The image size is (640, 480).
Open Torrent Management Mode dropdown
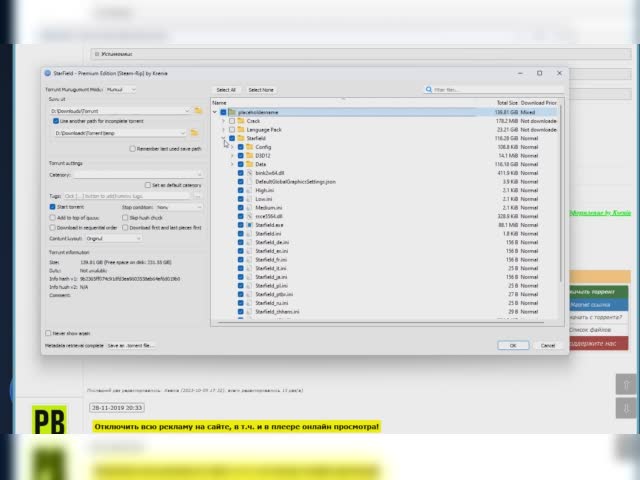click(121, 89)
